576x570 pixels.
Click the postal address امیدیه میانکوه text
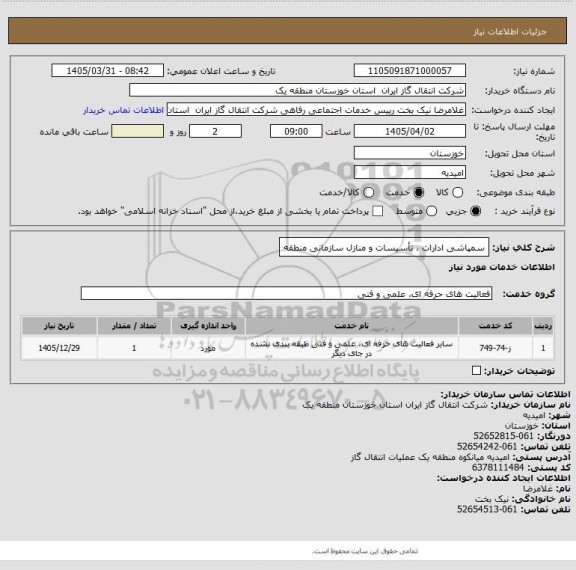coord(430,457)
